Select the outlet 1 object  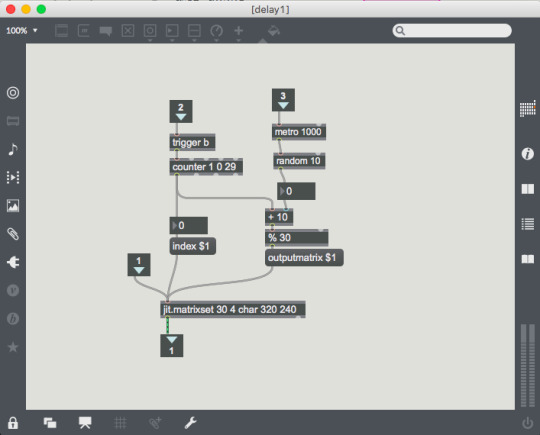click(x=172, y=345)
